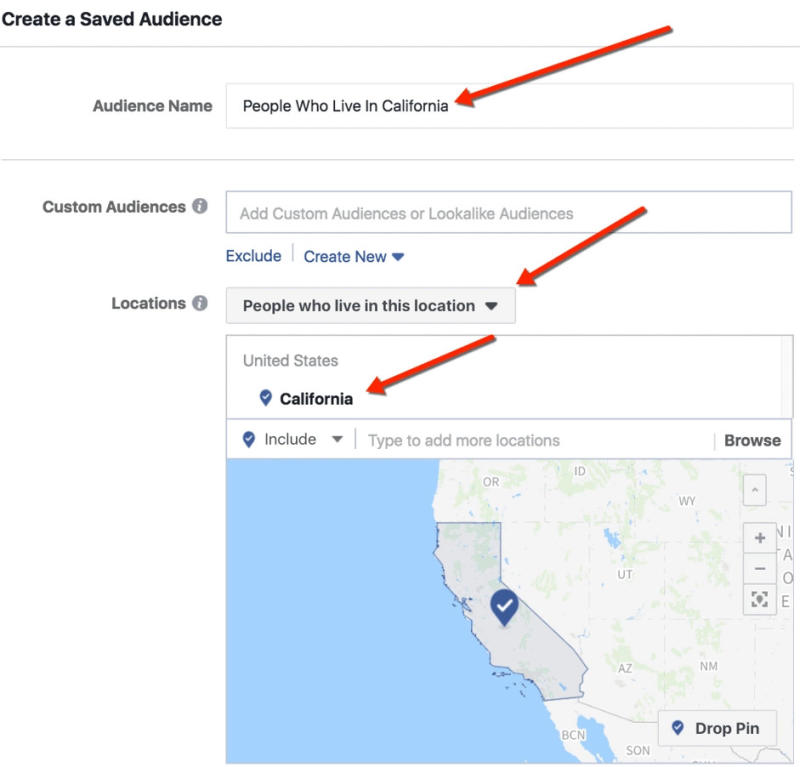Expand 'People who live in this location' dropdown
The height and width of the screenshot is (767, 800).
pyautogui.click(x=370, y=306)
